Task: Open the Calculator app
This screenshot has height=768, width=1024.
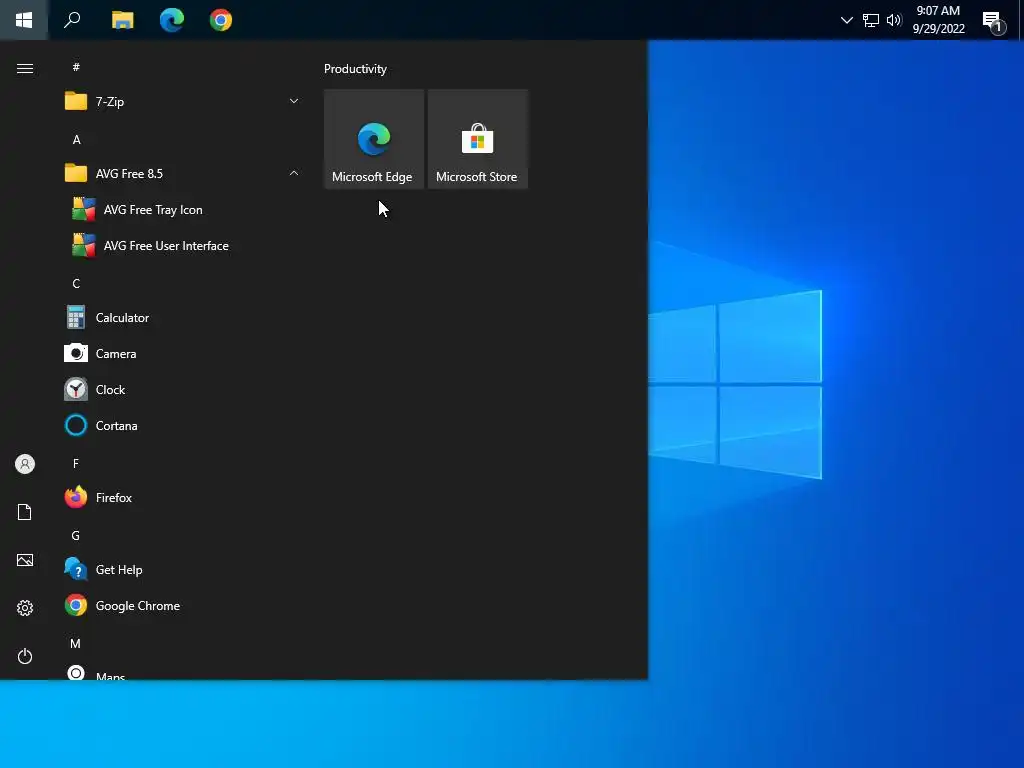Action: [x=182, y=317]
